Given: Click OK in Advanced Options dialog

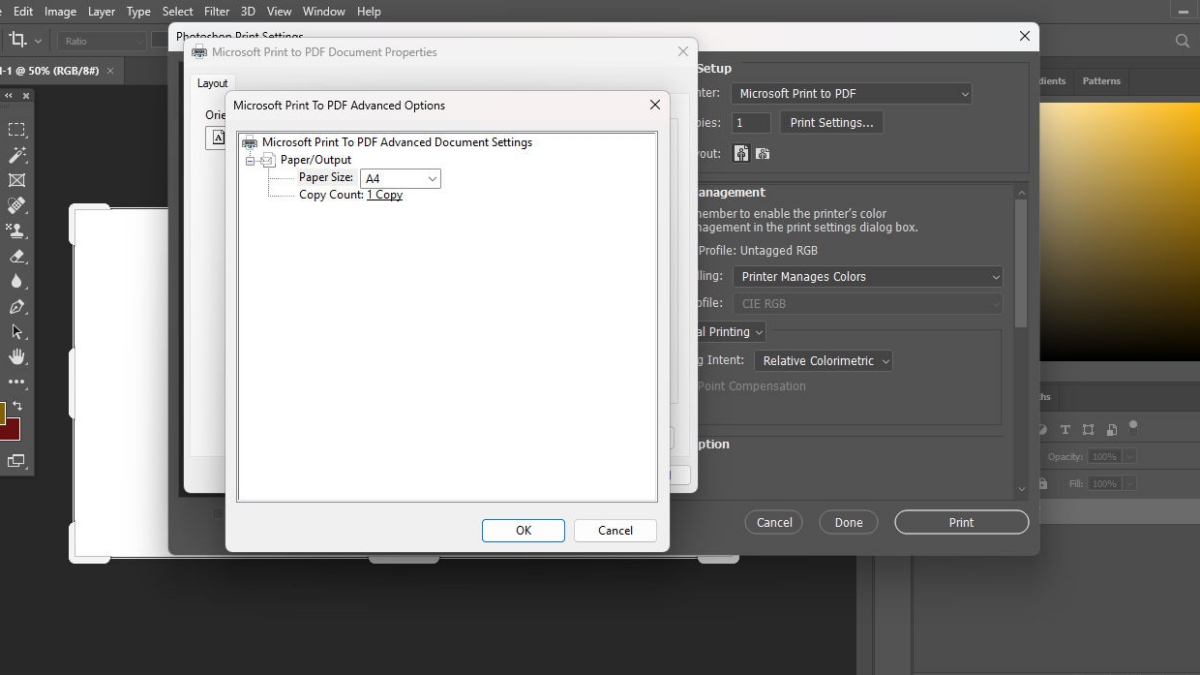Looking at the screenshot, I should click(x=523, y=531).
